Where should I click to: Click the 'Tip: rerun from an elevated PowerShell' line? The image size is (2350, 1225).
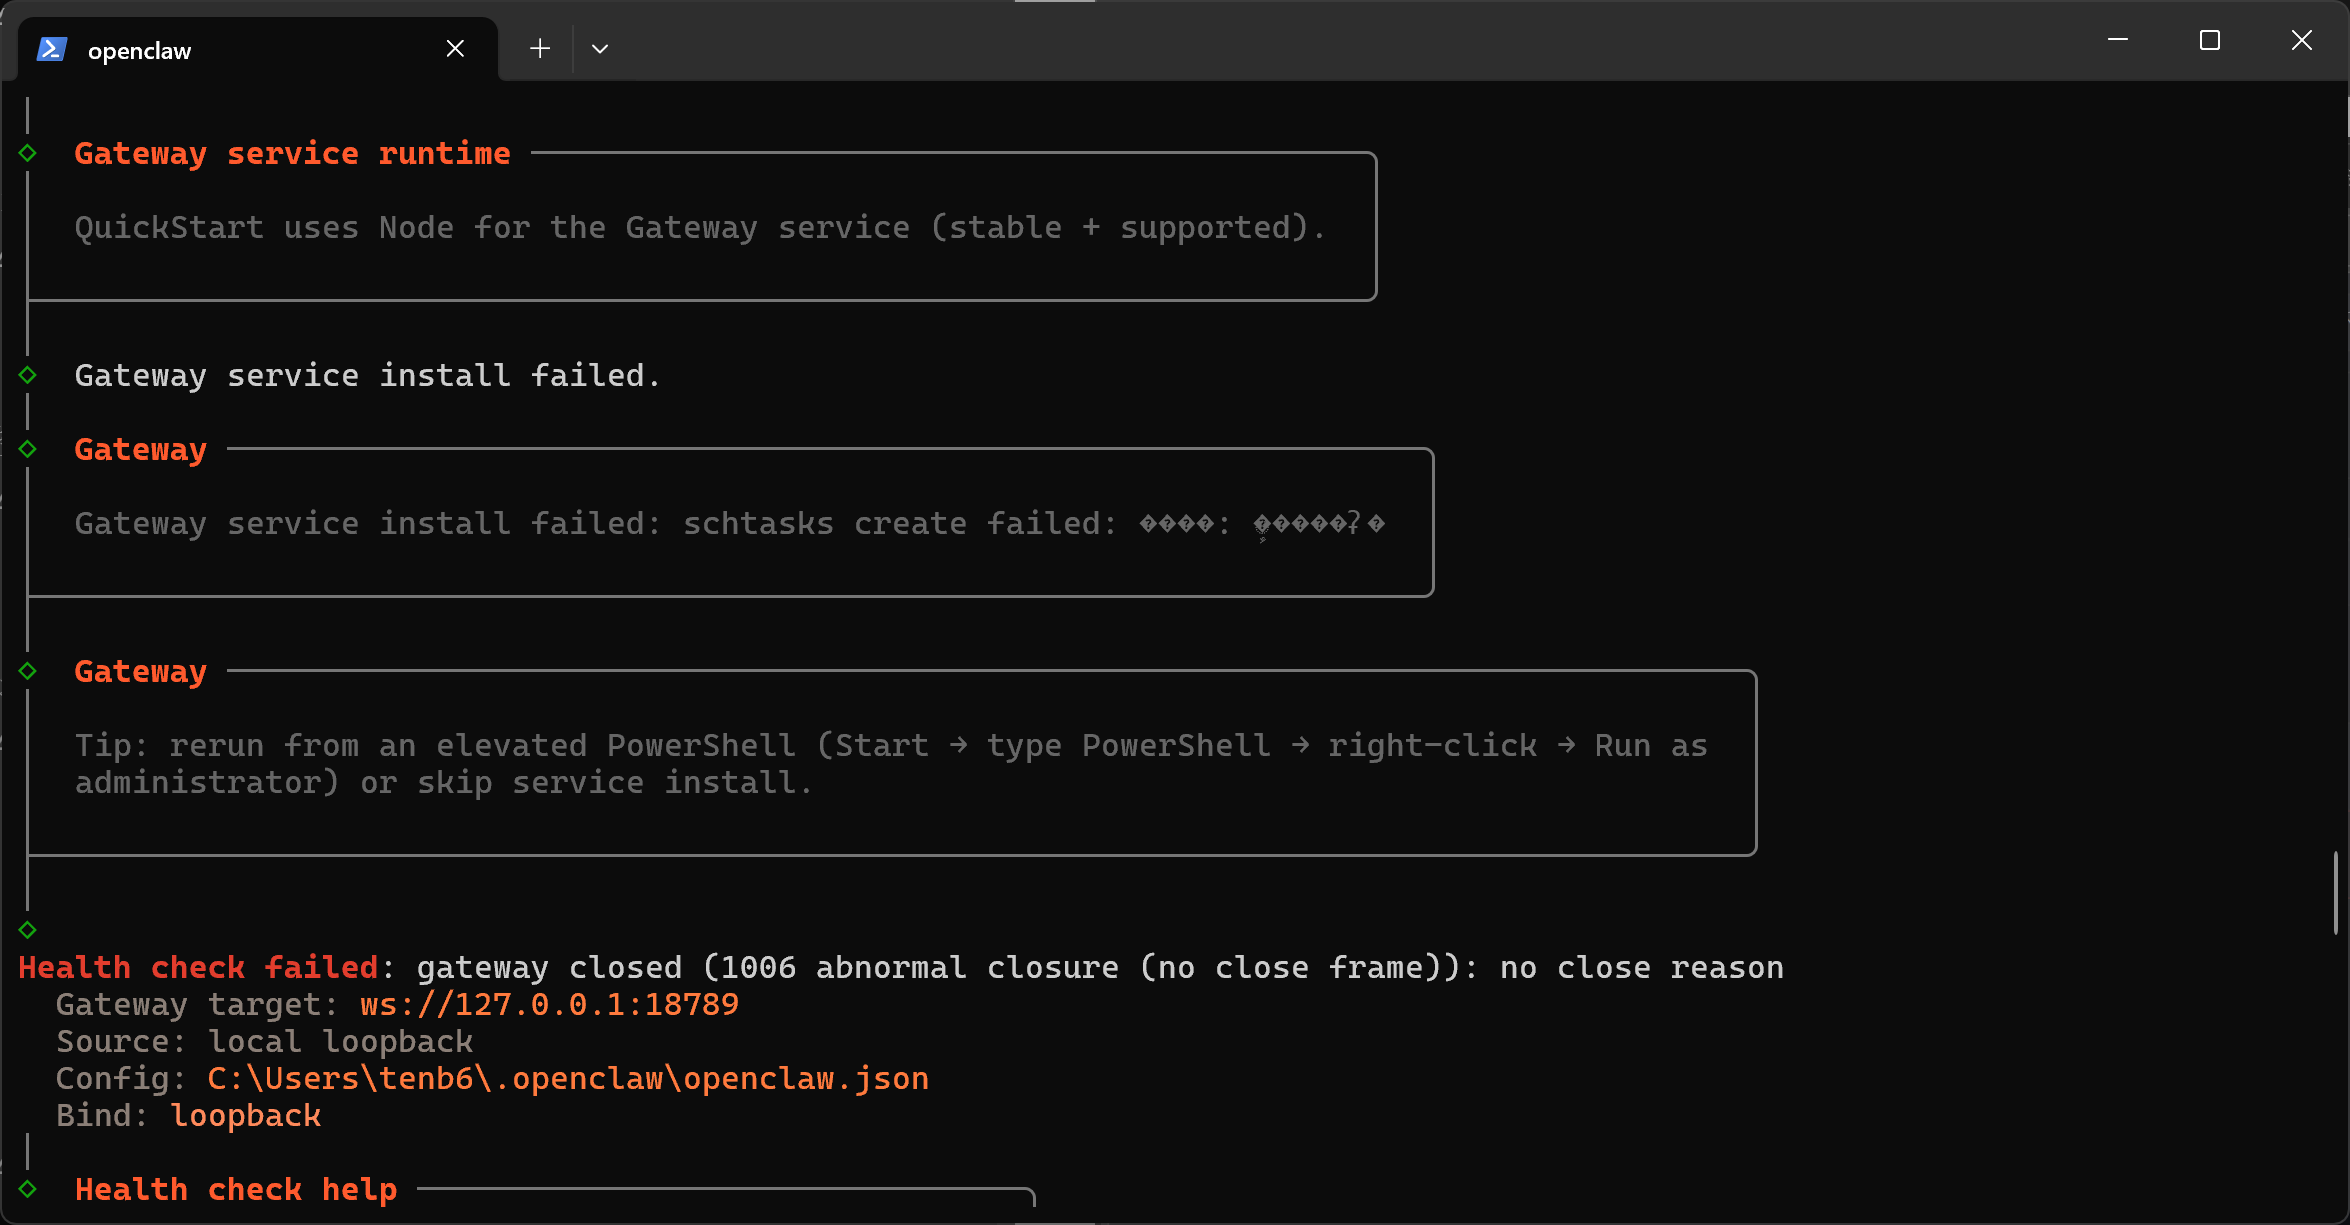point(891,746)
